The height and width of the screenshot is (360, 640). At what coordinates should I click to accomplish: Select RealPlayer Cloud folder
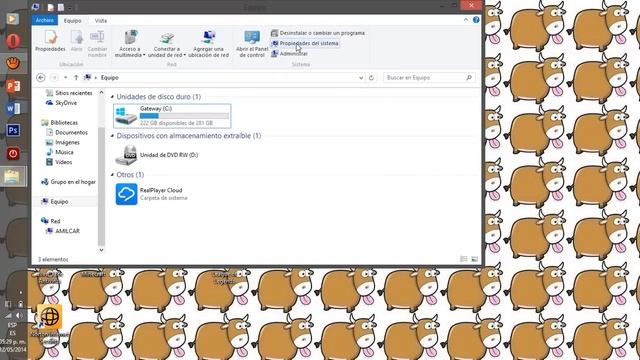(x=151, y=194)
